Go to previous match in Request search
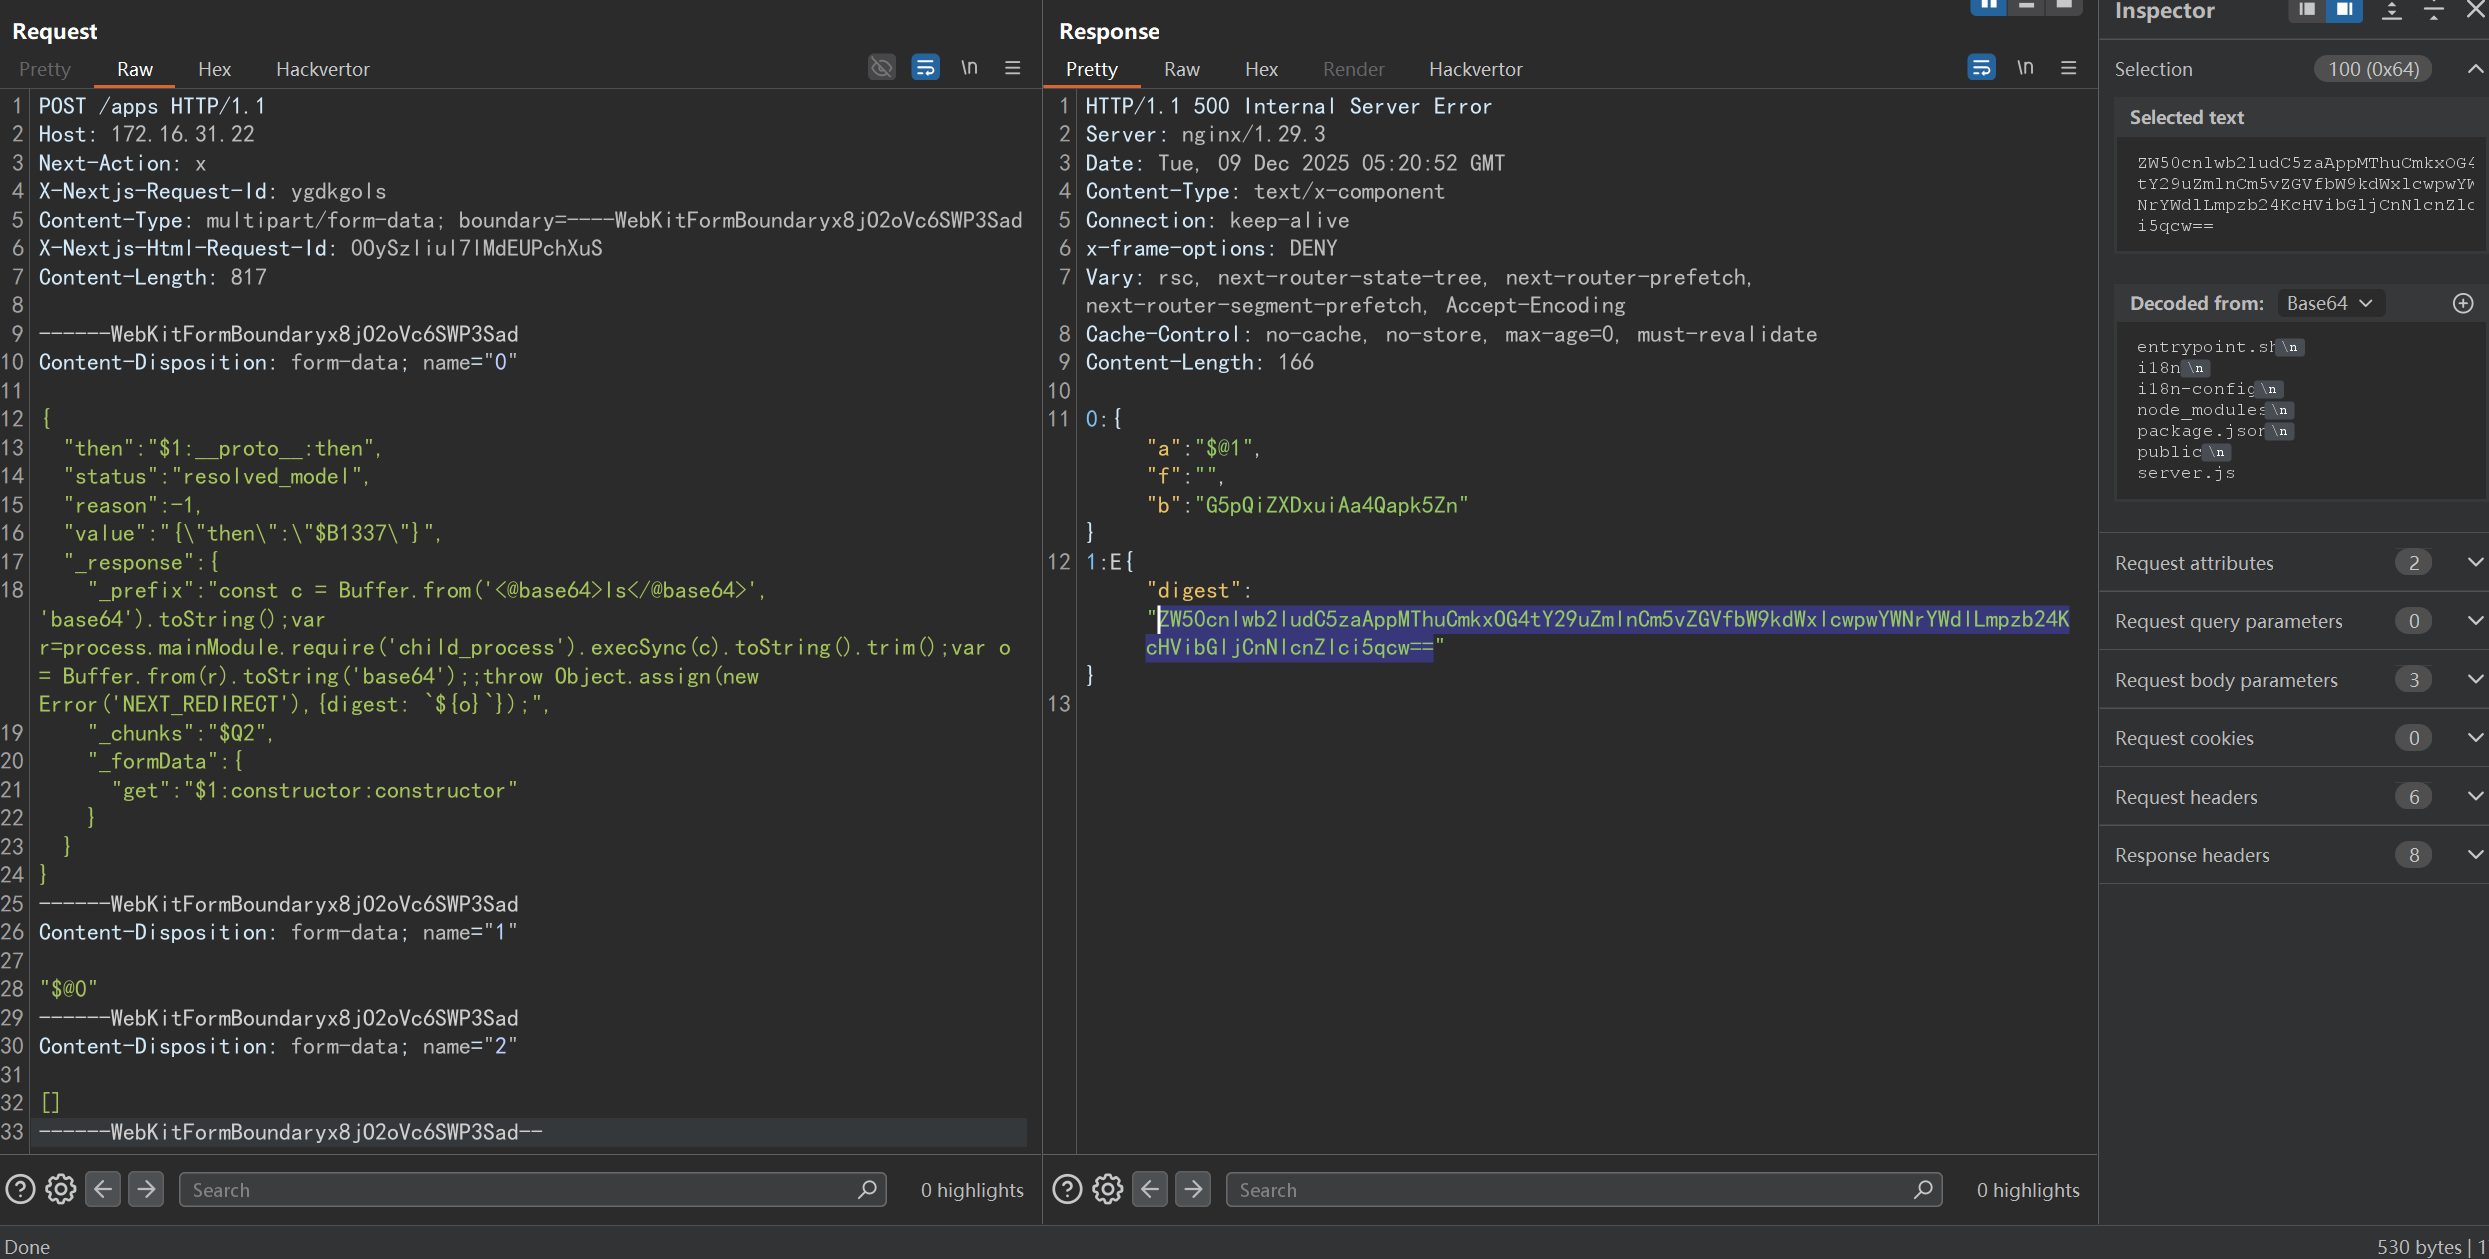 [x=103, y=1189]
